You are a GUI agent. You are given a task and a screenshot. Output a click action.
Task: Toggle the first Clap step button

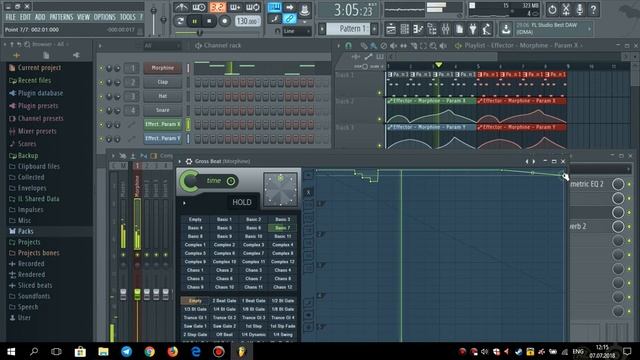[198, 83]
